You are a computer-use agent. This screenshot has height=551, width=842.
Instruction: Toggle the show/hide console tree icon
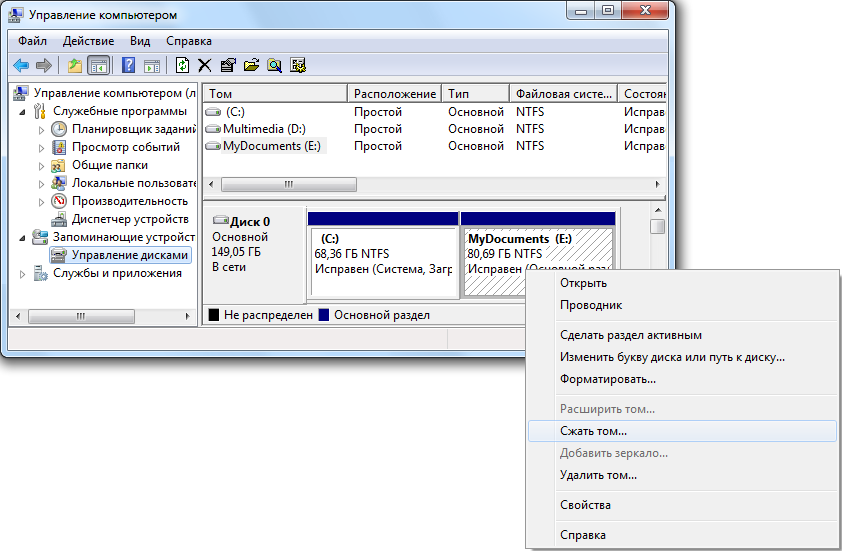pyautogui.click(x=99, y=66)
